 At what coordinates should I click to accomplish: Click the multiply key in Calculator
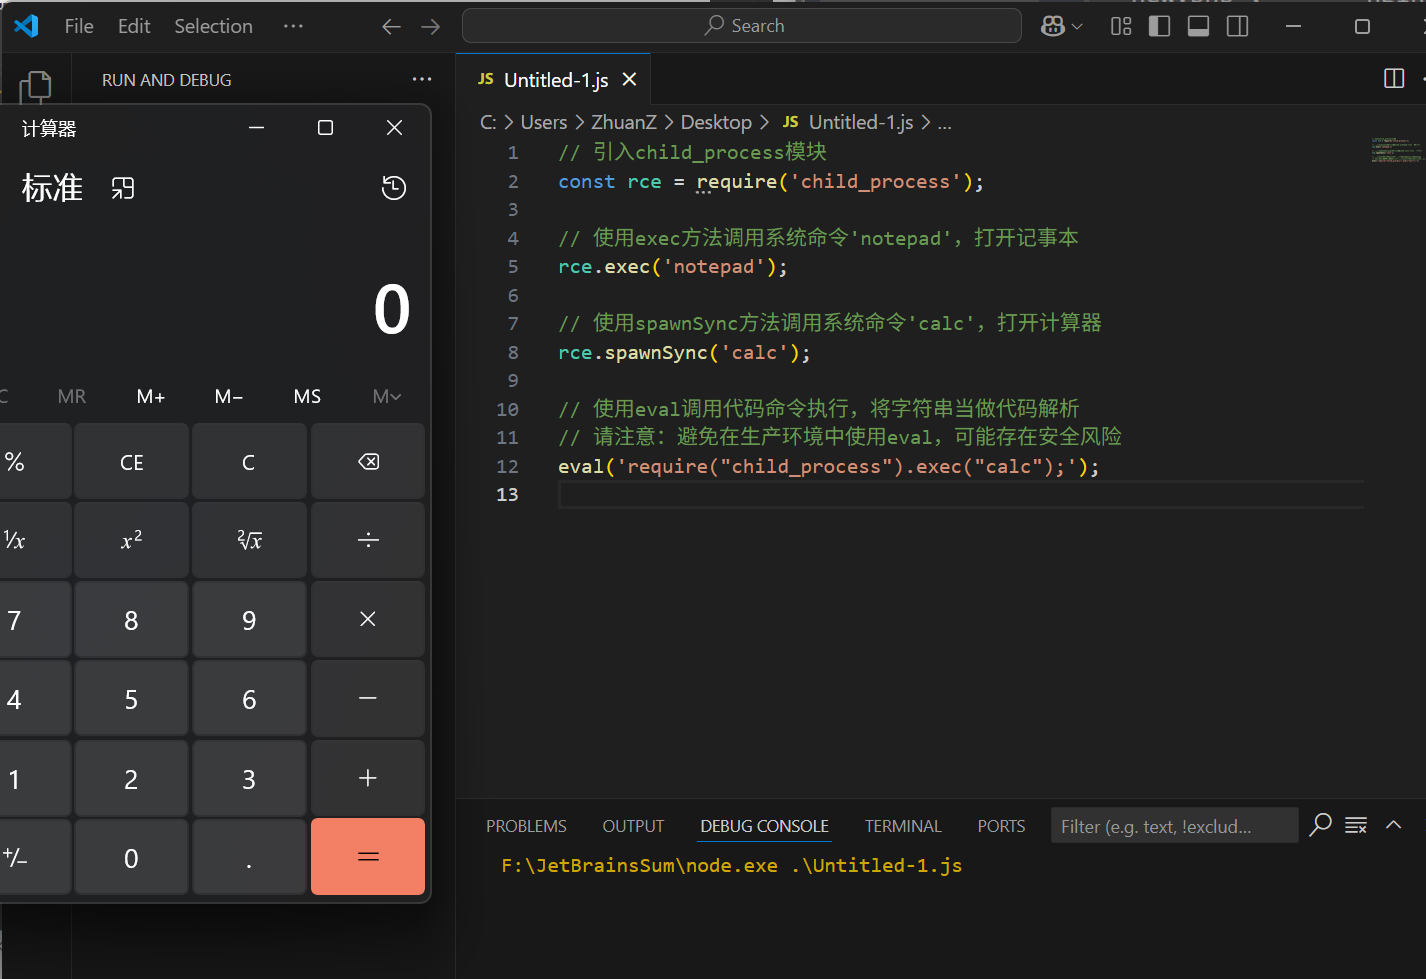pyautogui.click(x=368, y=620)
